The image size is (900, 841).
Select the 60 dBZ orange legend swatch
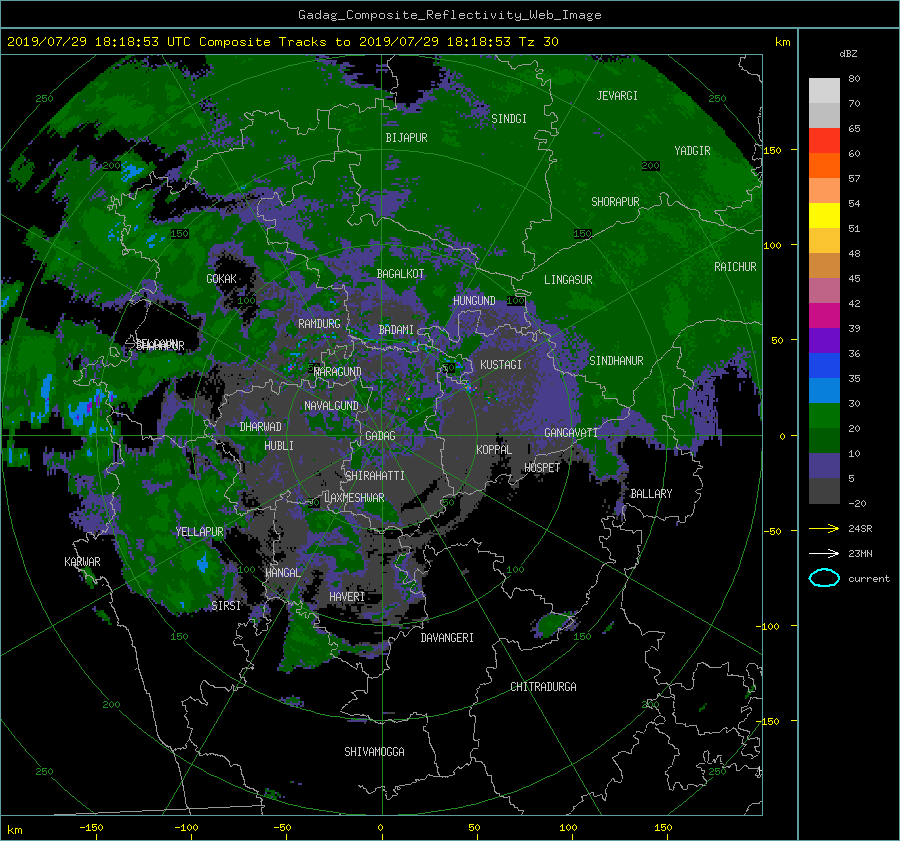tap(824, 165)
